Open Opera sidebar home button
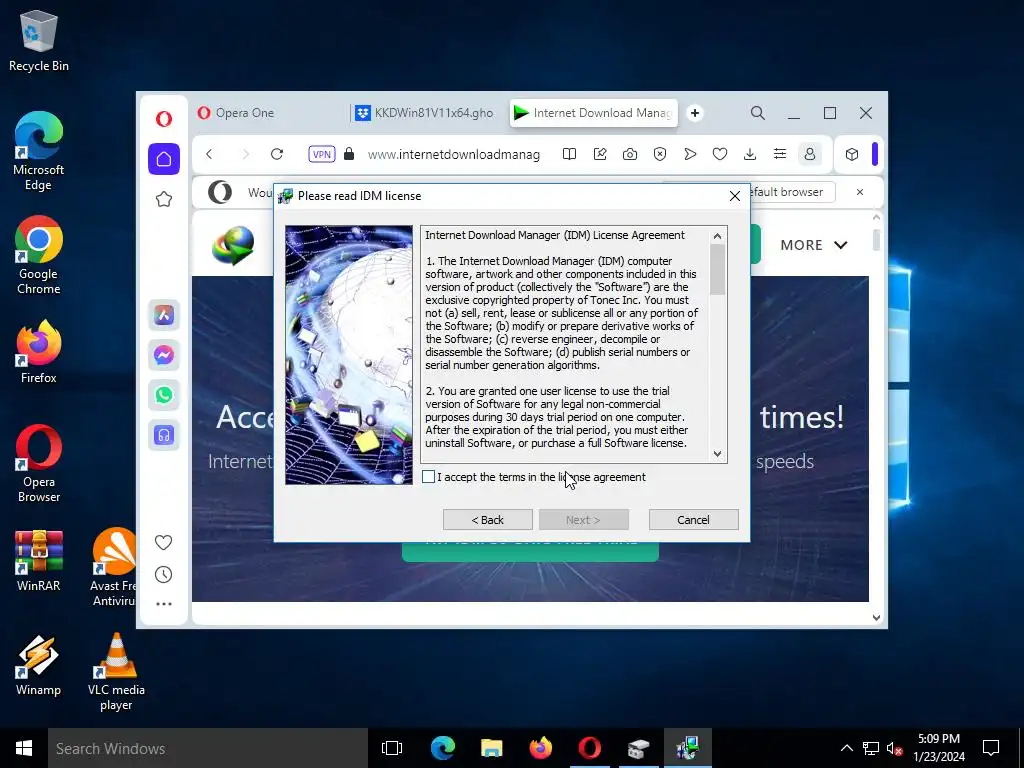Screen dimensions: 1024x768 [x=164, y=159]
